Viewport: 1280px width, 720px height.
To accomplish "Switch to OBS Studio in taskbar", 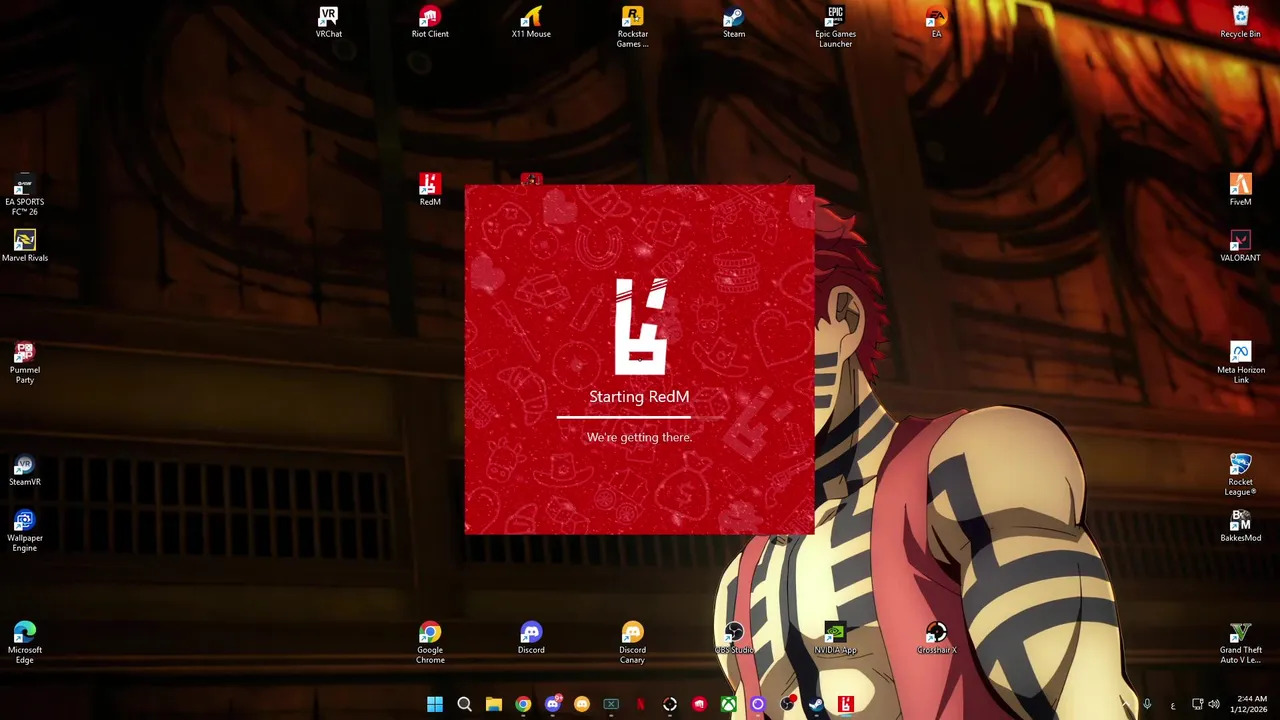I will (x=788, y=704).
